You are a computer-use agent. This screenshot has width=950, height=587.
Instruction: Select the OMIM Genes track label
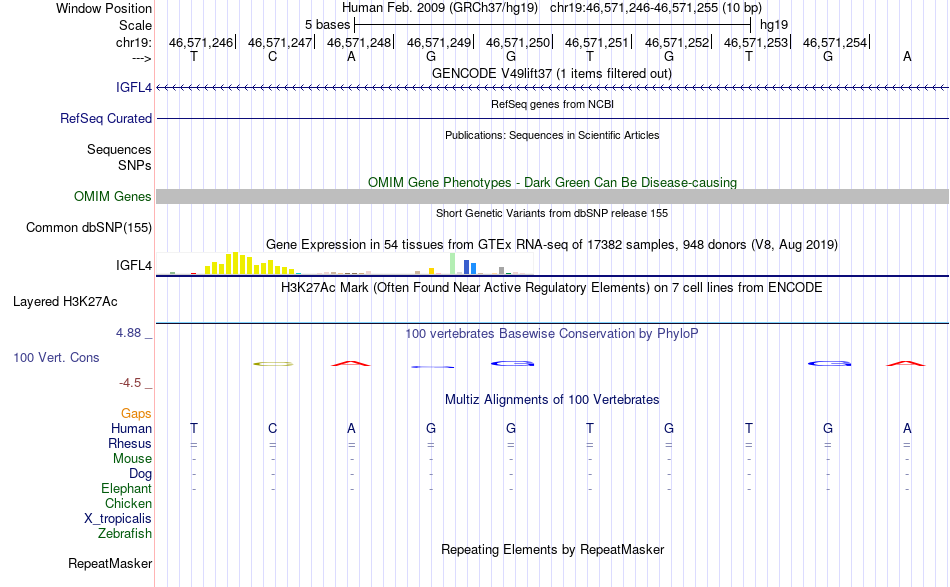click(112, 196)
